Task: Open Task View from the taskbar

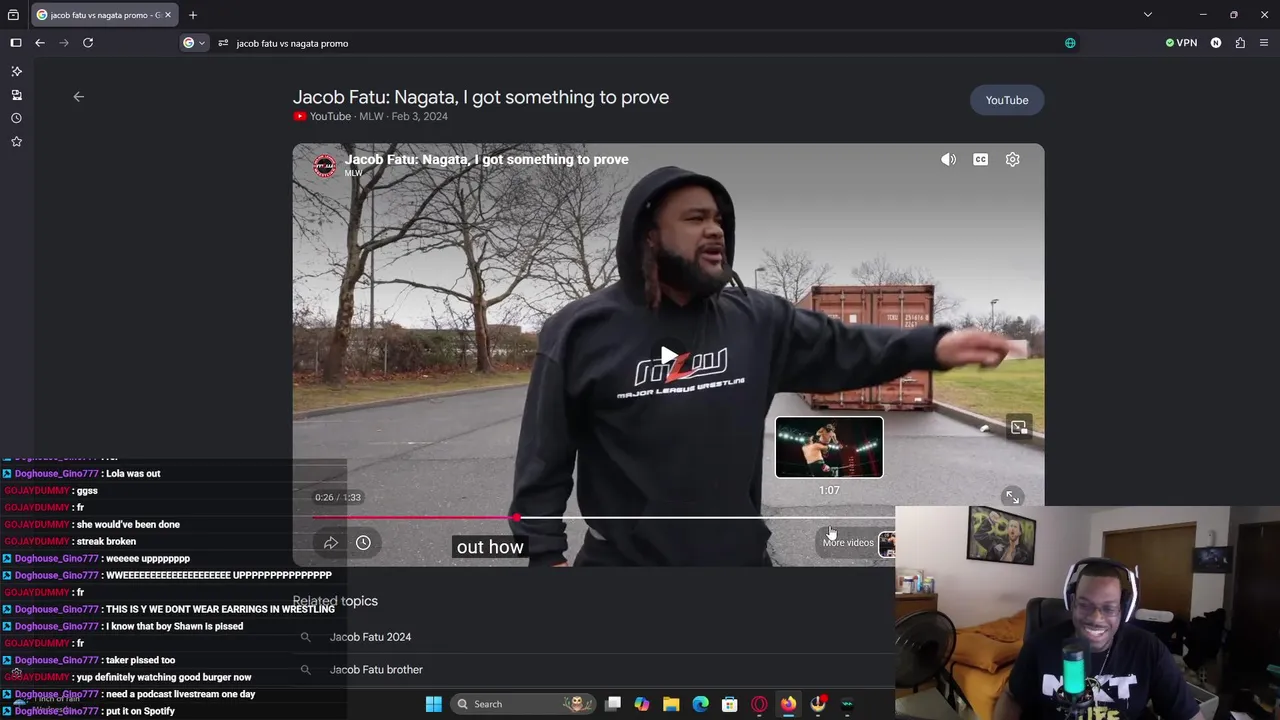Action: pos(613,704)
